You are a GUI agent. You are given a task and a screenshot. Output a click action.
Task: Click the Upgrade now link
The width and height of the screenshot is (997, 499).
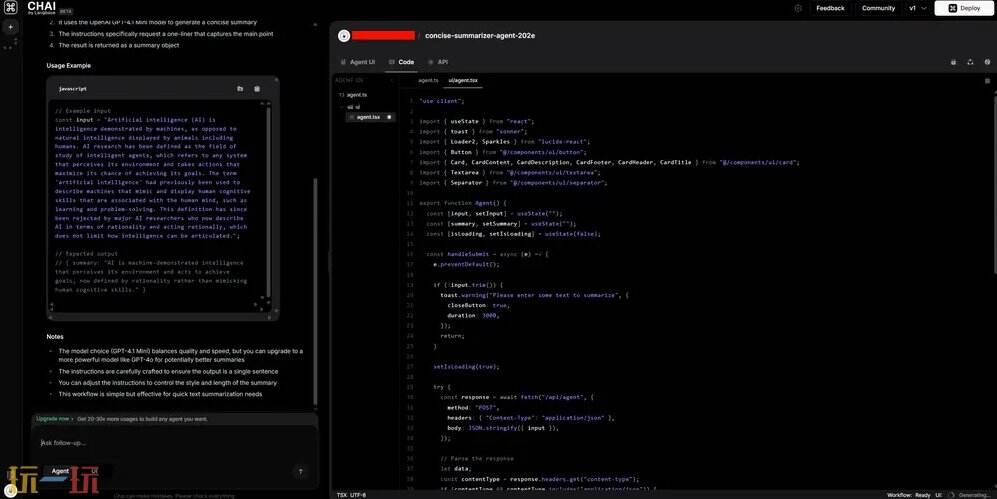coord(53,419)
